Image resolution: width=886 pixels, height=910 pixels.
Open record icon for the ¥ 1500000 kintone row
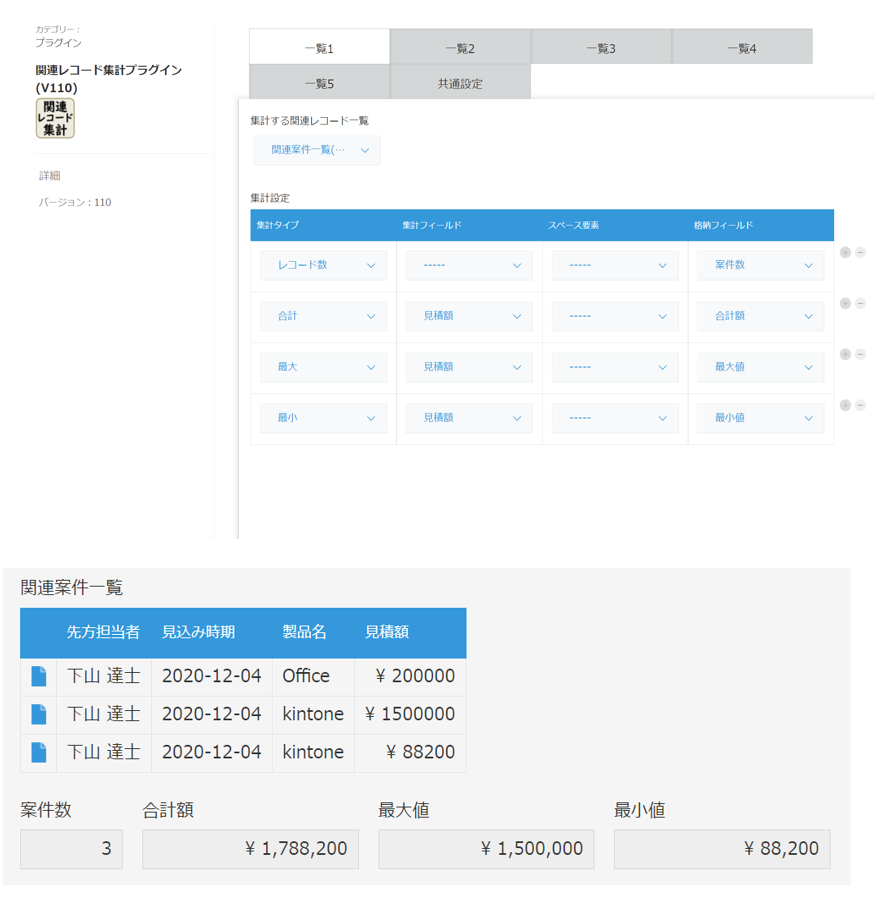pos(39,714)
